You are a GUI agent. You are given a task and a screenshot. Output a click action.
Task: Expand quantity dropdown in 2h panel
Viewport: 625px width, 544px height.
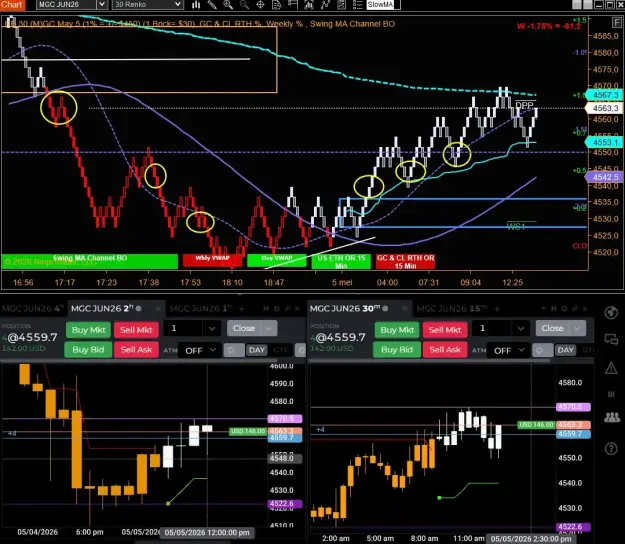(x=212, y=329)
